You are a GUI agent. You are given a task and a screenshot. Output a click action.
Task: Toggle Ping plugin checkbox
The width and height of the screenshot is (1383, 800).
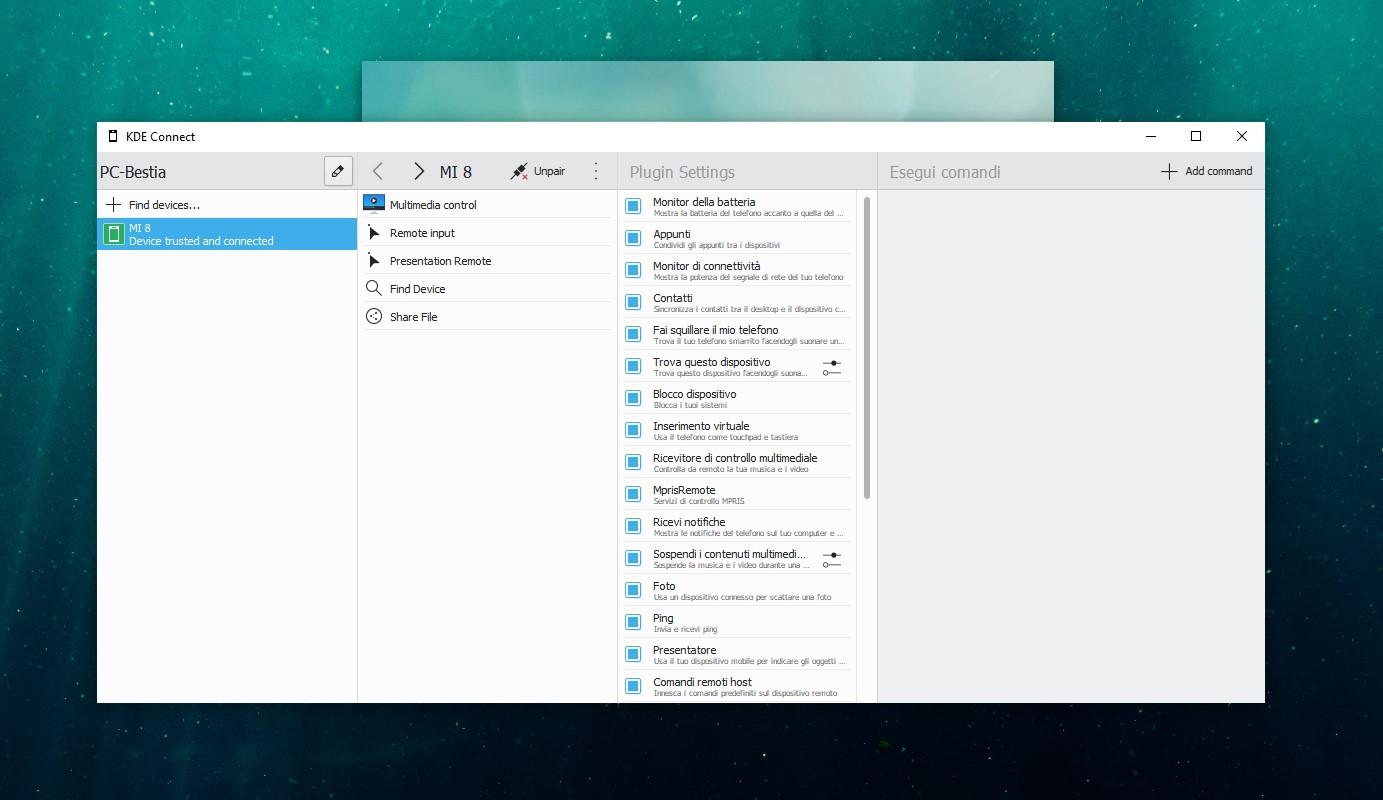[x=633, y=622]
